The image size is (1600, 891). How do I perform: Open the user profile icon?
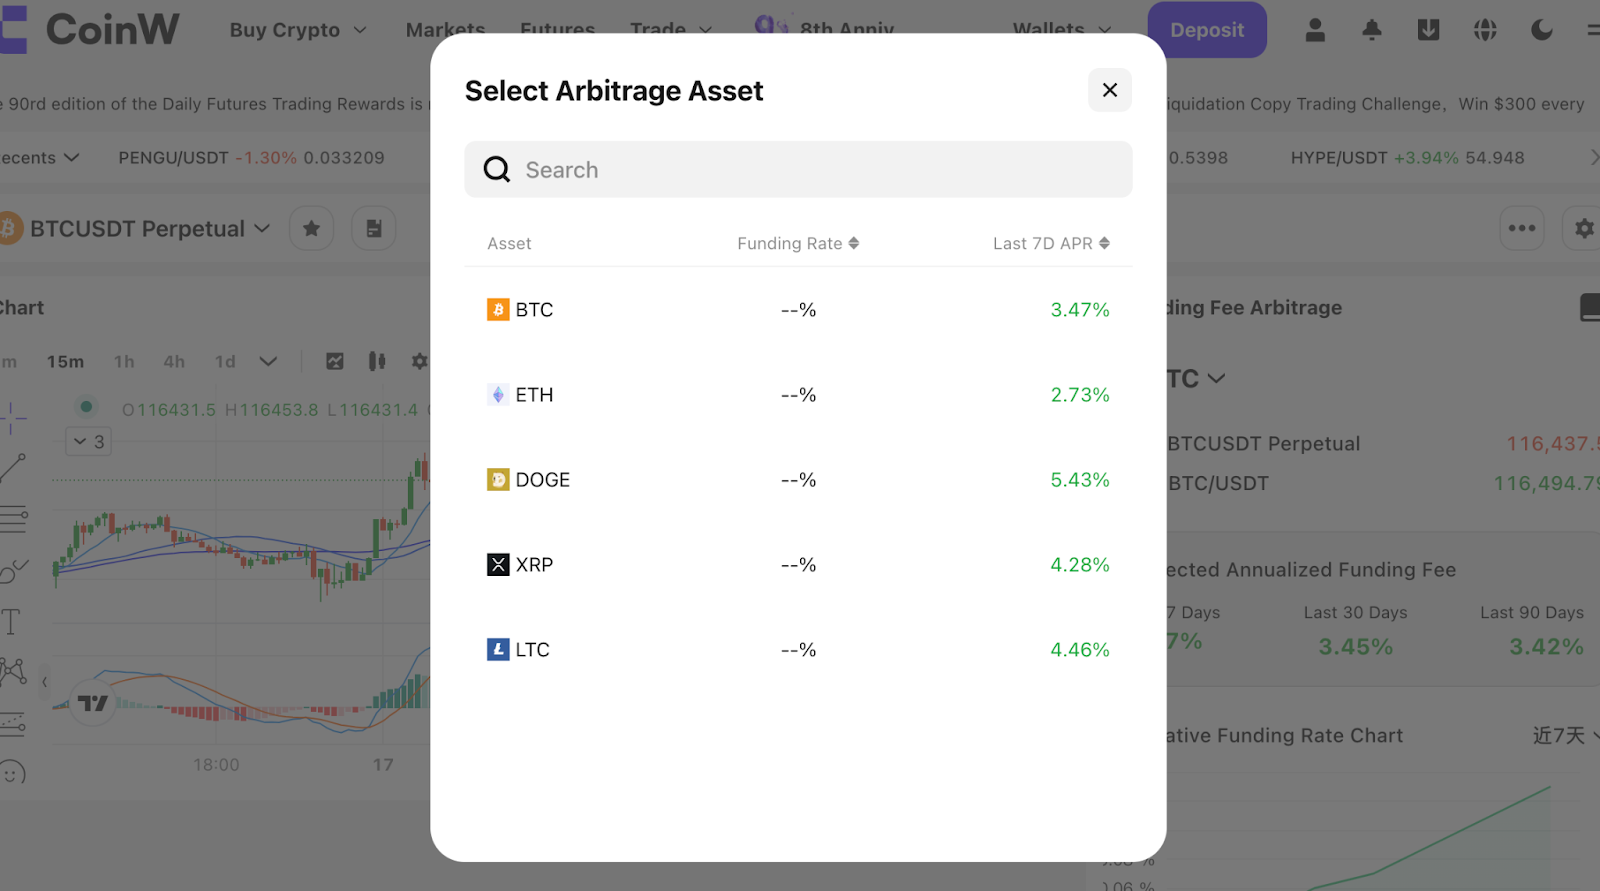pyautogui.click(x=1315, y=30)
